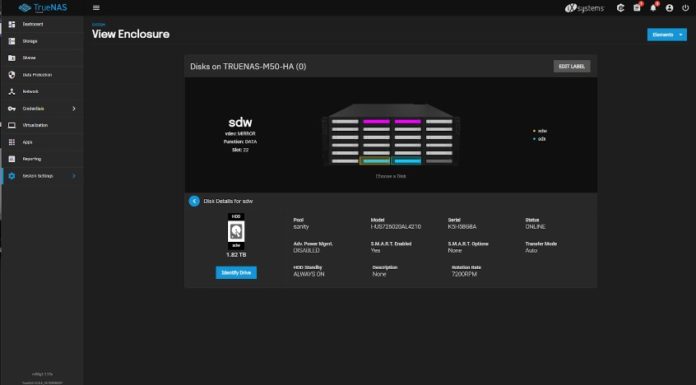Click the S.M.A.R.T. Enabled value Yes
The image size is (696, 385).
(x=376, y=250)
